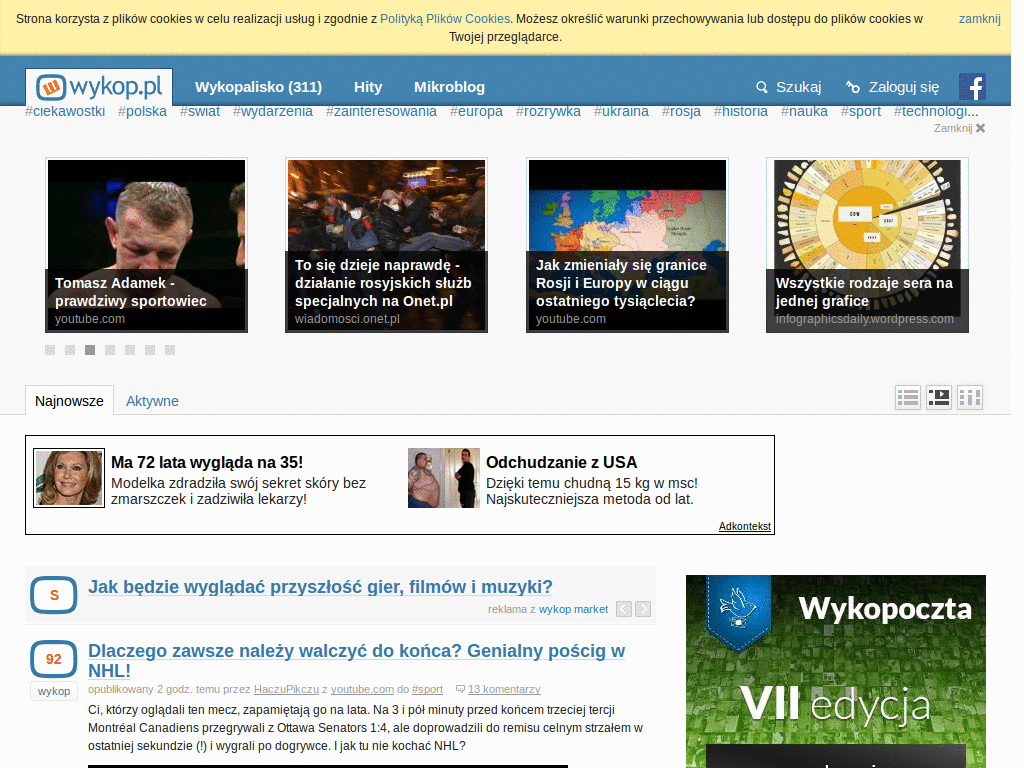Open #historia tag
This screenshot has height=768, width=1024.
coord(741,112)
